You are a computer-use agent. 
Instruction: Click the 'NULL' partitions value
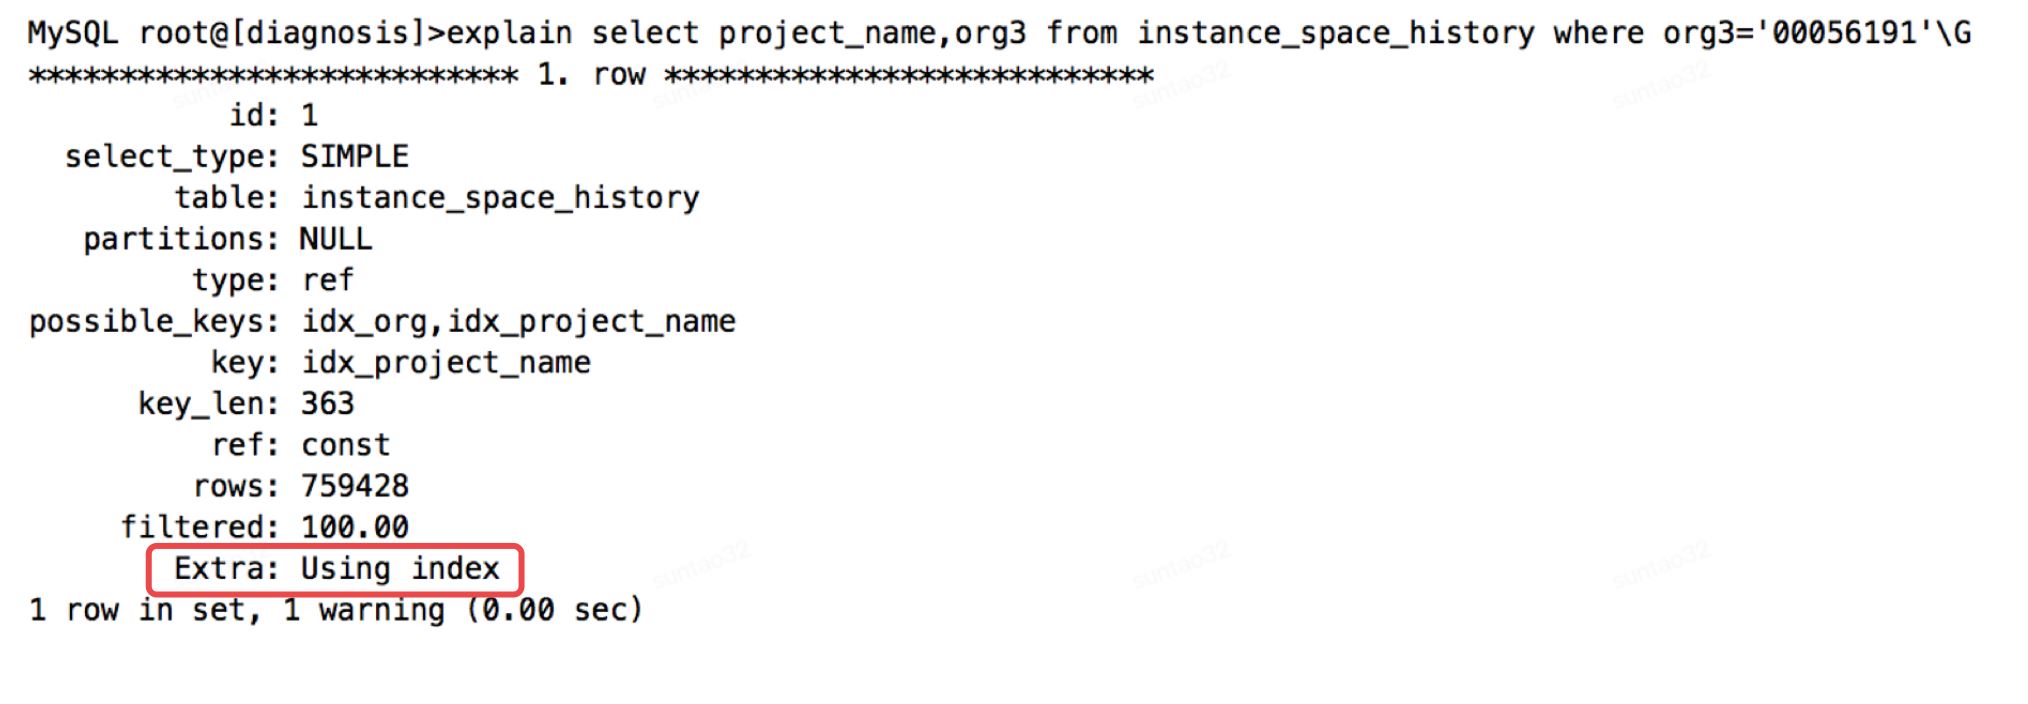pyautogui.click(x=336, y=239)
